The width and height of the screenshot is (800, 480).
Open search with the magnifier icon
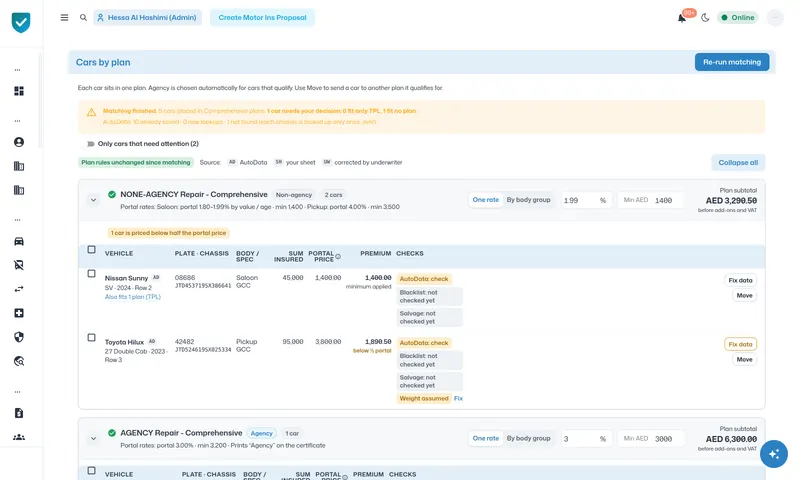(x=83, y=17)
